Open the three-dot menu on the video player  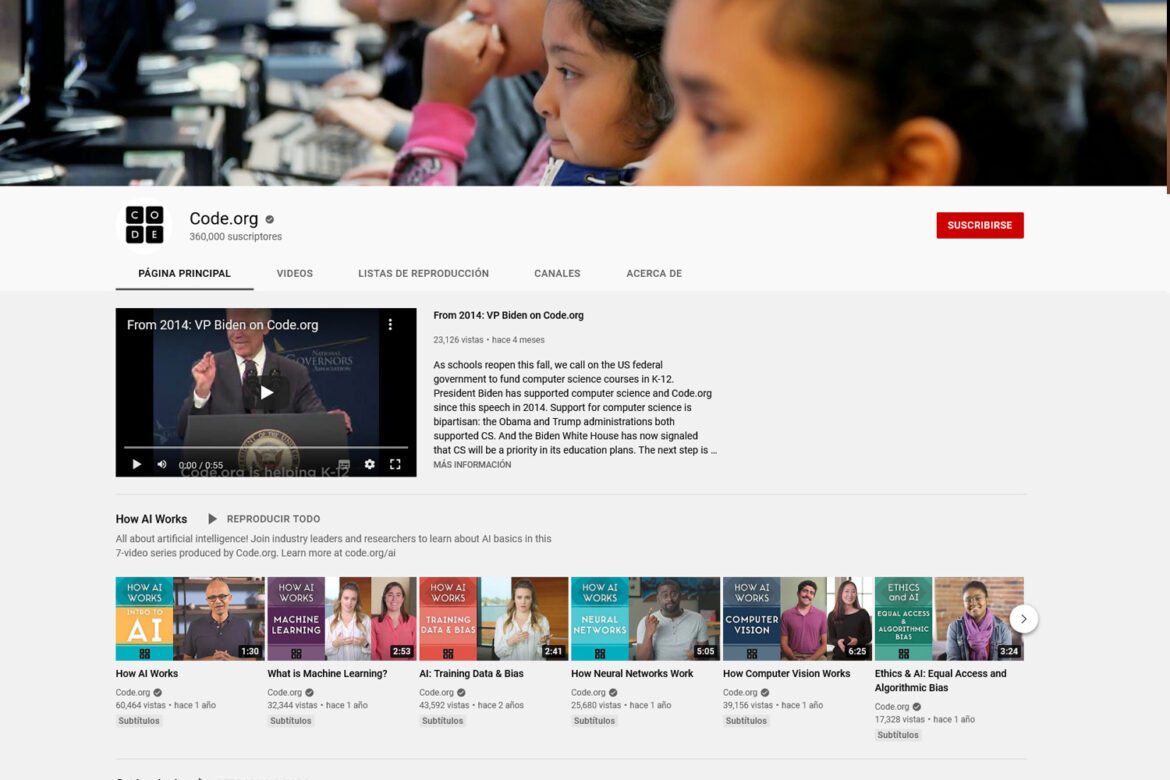(390, 325)
